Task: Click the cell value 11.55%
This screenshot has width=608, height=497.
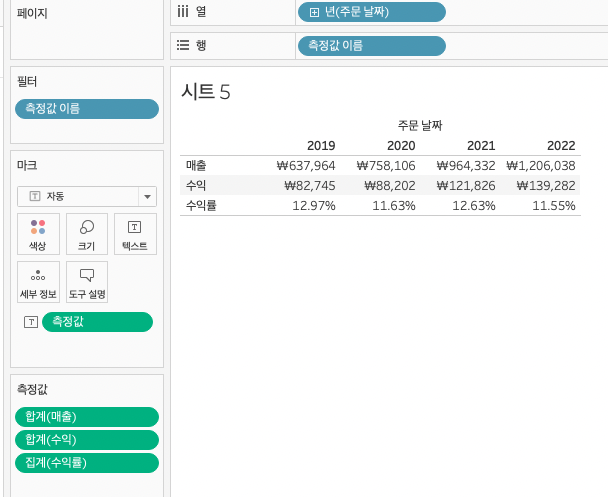Action: click(x=554, y=205)
